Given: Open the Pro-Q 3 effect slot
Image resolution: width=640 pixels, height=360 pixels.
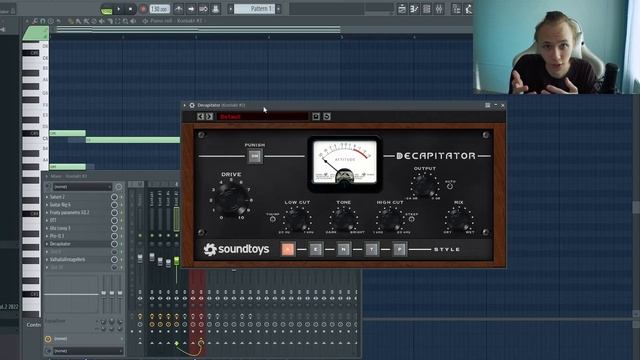Looking at the screenshot, I should 79,236.
